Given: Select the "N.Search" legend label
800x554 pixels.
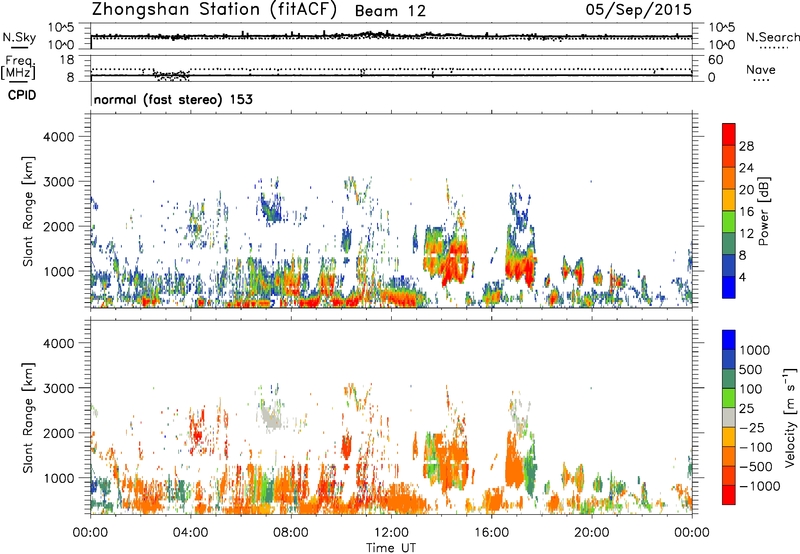Looking at the screenshot, I should tap(772, 37).
